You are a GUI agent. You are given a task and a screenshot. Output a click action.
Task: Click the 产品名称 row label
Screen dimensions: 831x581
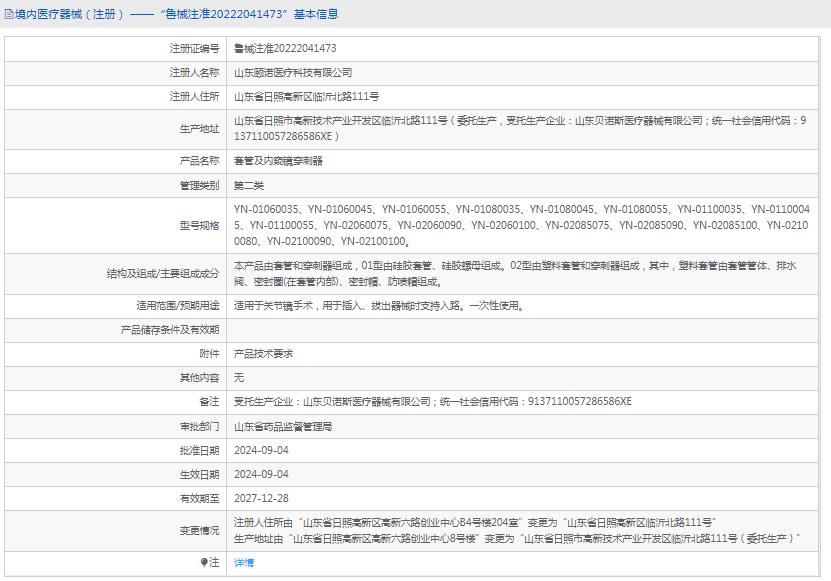click(199, 161)
